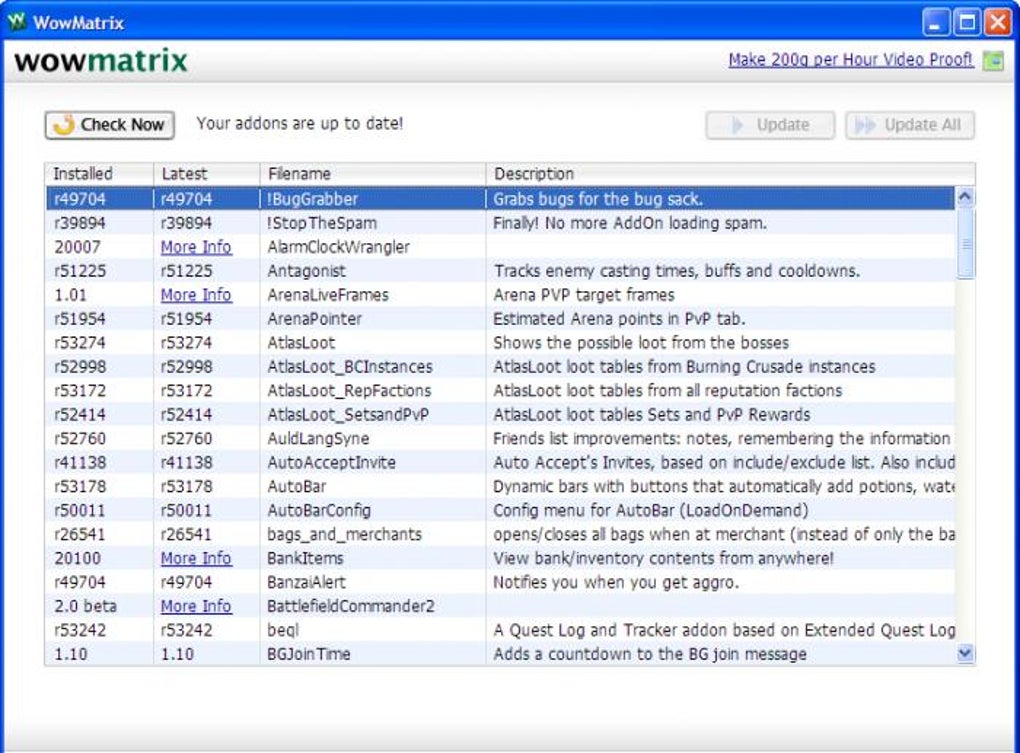Select the !BugGrabber row

point(500,198)
